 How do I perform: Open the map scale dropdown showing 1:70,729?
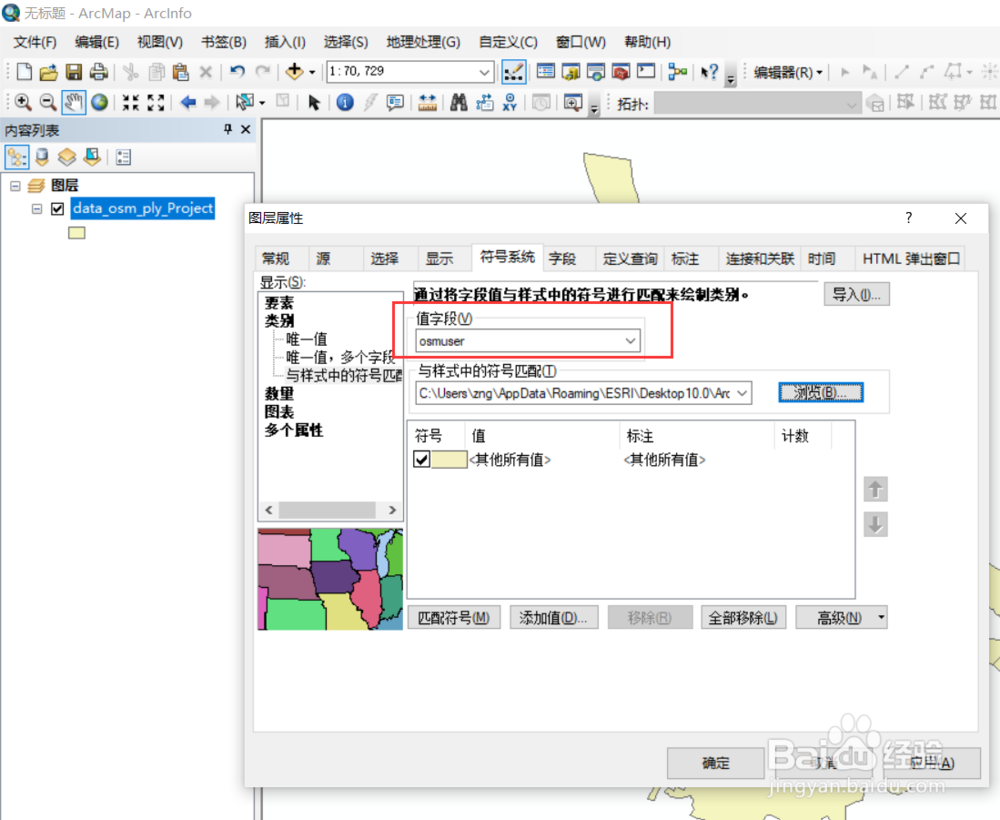pos(484,71)
